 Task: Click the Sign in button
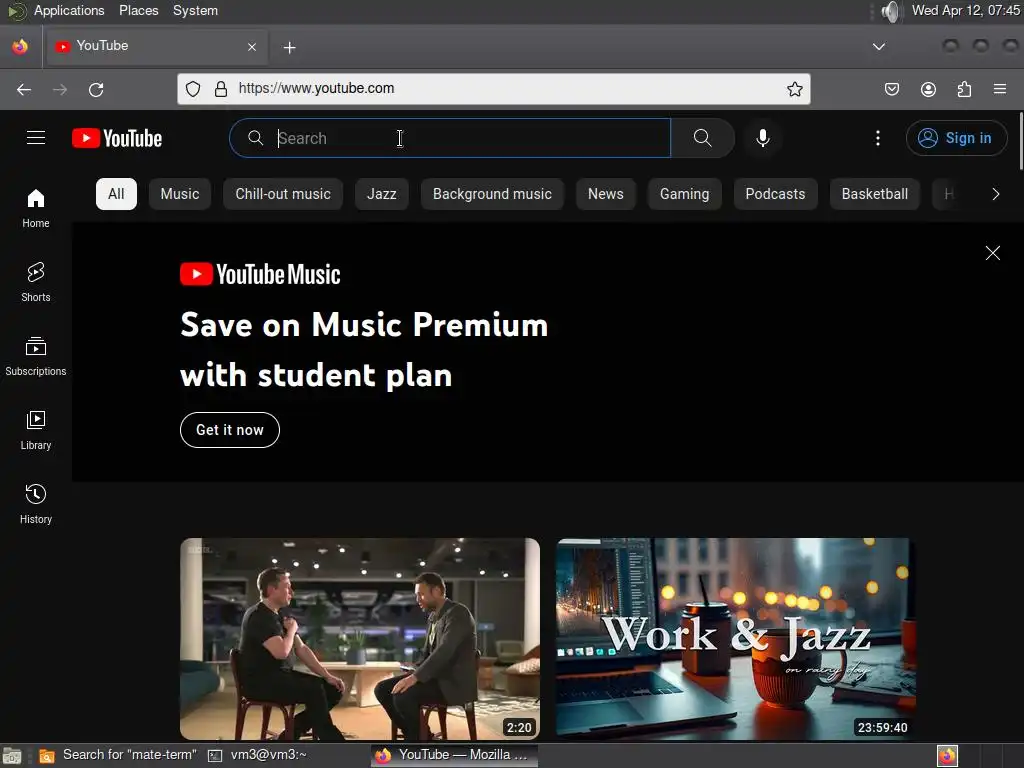coord(956,138)
